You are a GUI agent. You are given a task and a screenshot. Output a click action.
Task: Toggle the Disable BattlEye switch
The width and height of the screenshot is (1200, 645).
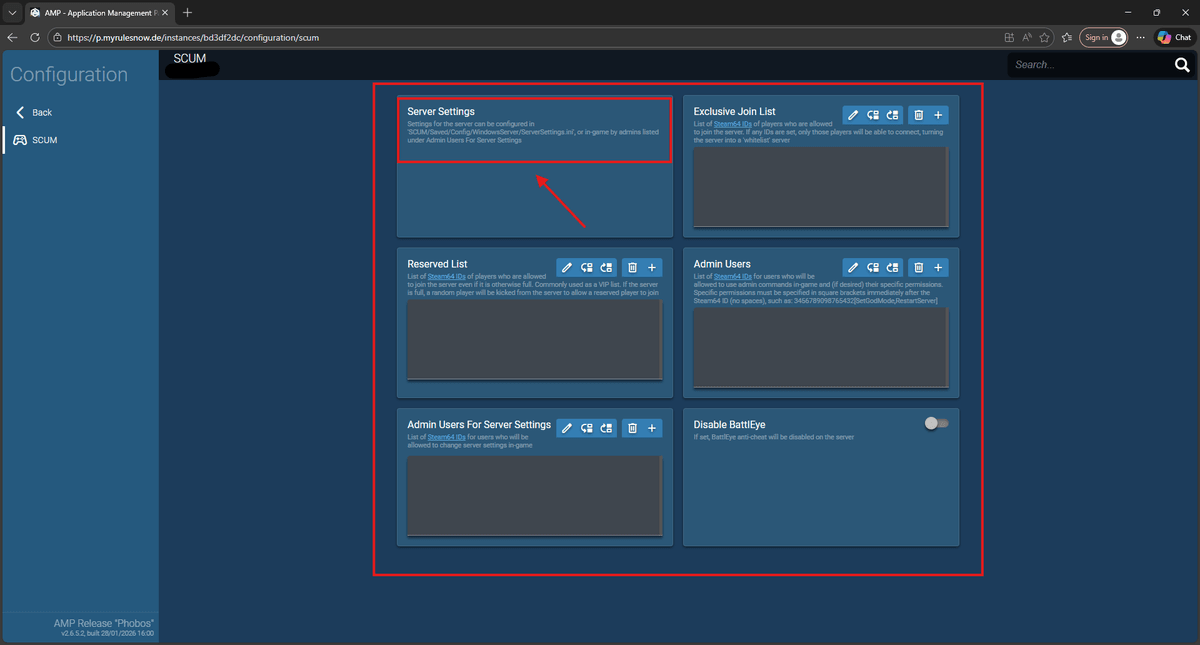pos(936,424)
